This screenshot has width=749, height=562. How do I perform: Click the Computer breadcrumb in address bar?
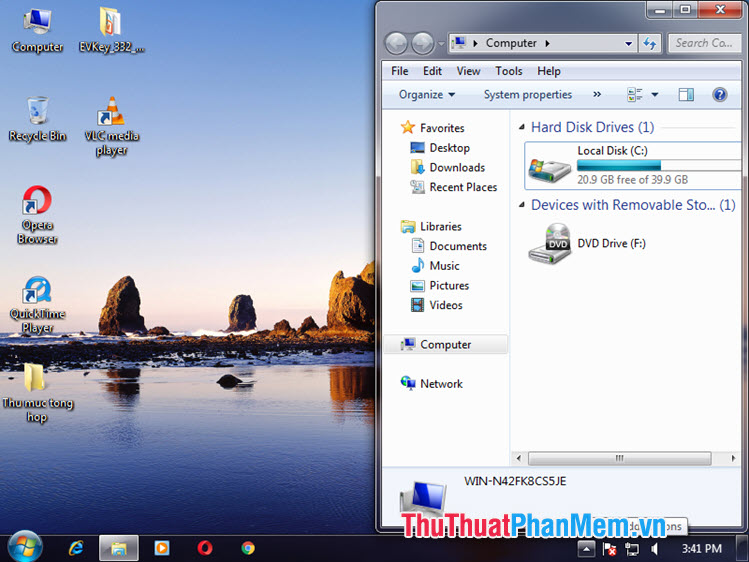[x=511, y=43]
